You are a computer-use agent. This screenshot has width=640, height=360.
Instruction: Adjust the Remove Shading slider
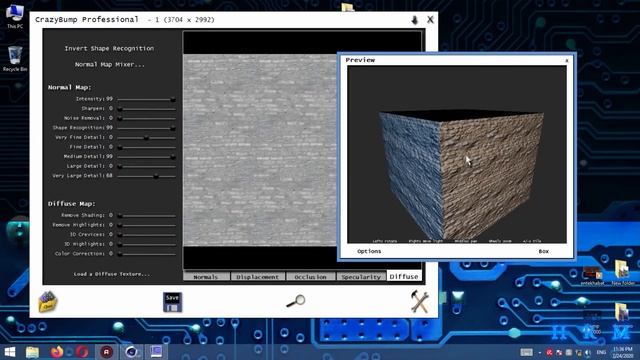[x=146, y=216]
